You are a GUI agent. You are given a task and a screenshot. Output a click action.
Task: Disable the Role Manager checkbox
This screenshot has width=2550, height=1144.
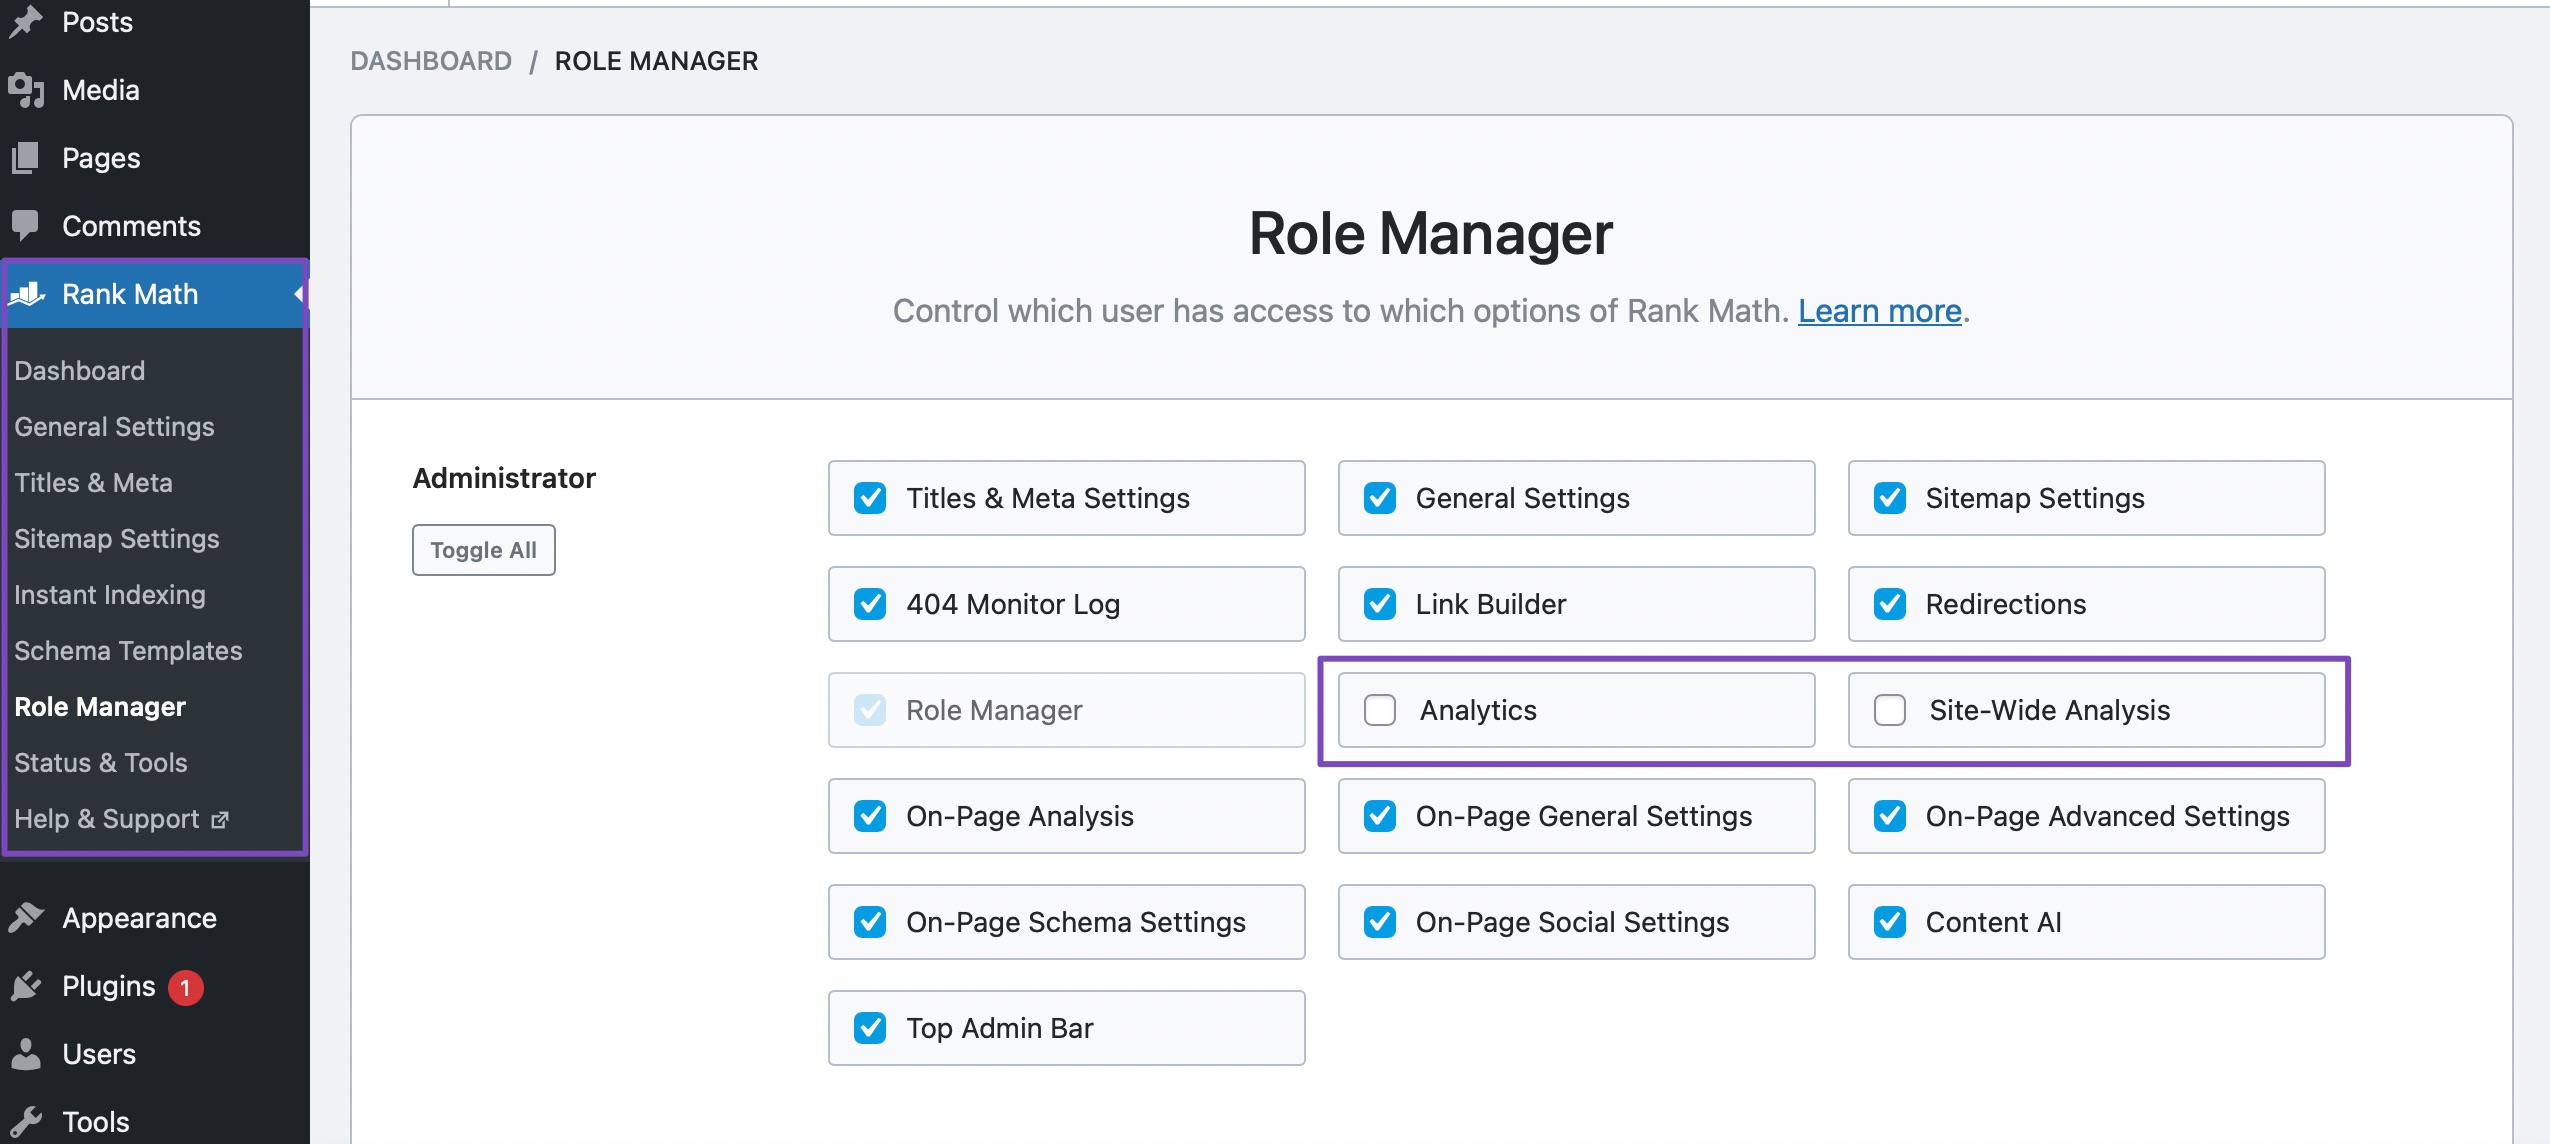870,710
